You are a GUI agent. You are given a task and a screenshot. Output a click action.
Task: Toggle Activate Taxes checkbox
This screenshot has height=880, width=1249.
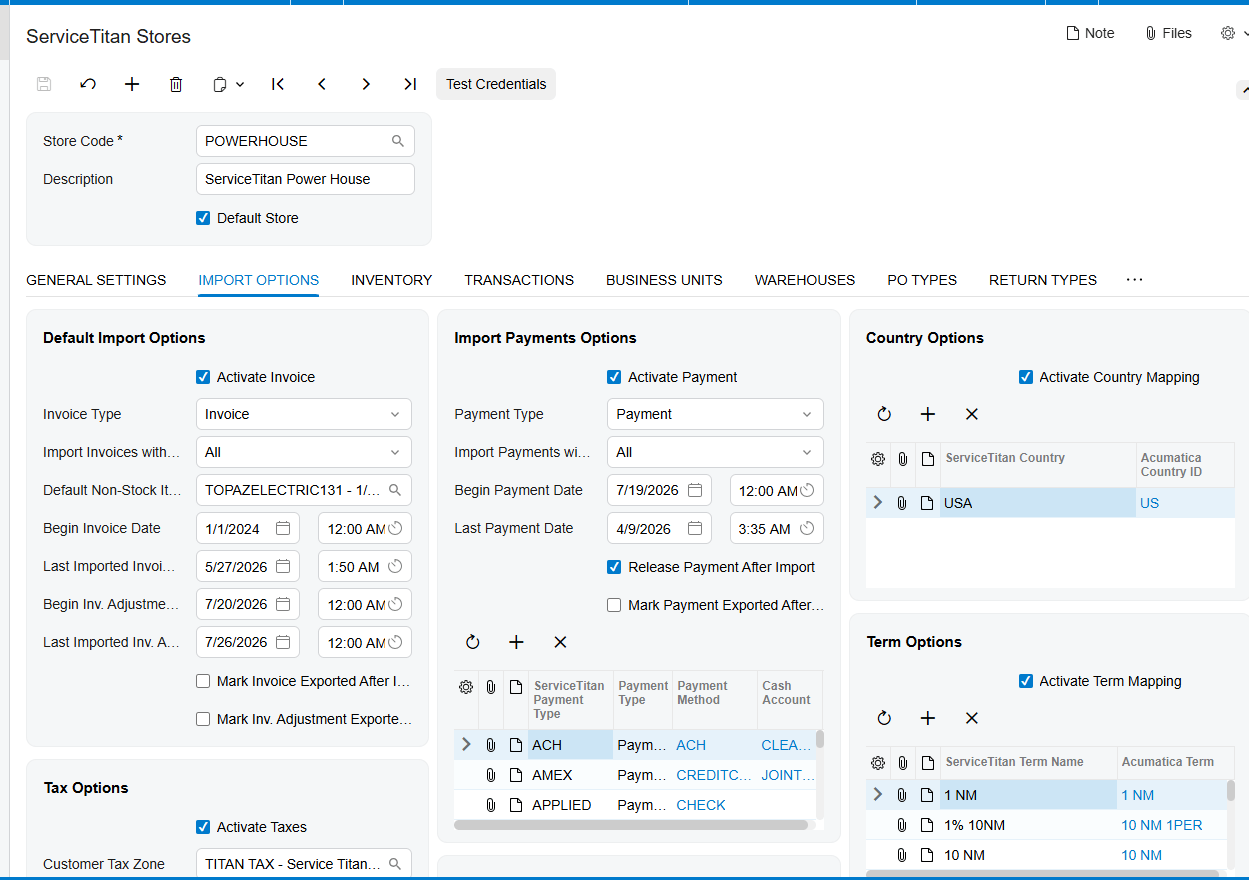tap(204, 827)
